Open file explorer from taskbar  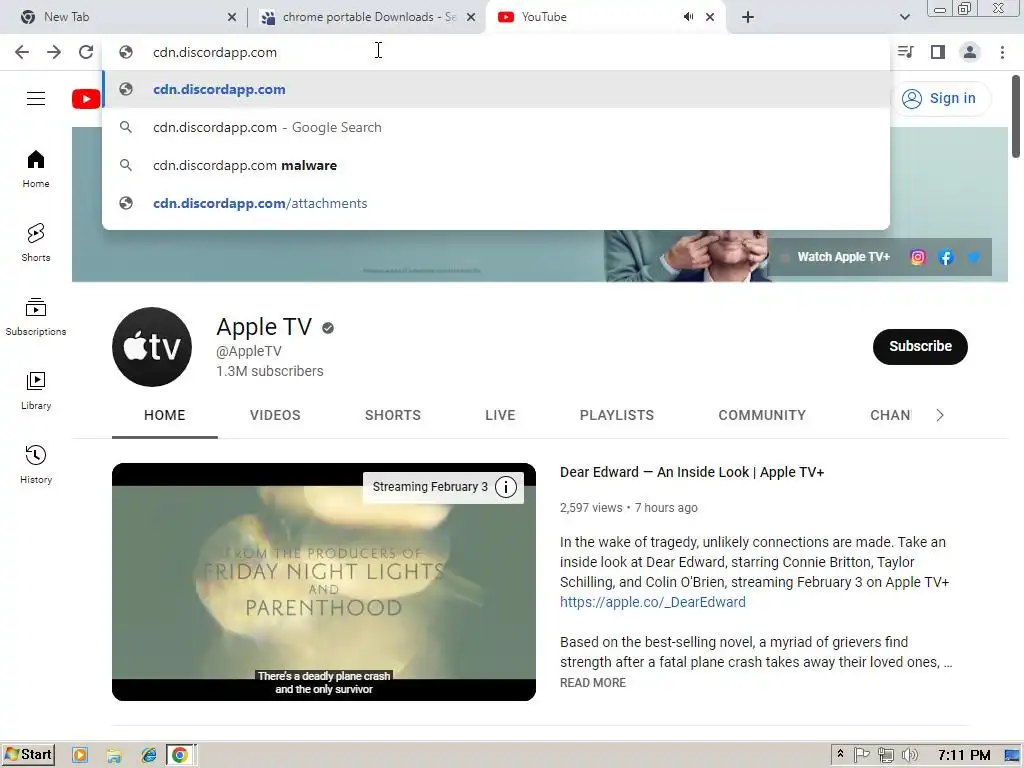[x=114, y=756]
